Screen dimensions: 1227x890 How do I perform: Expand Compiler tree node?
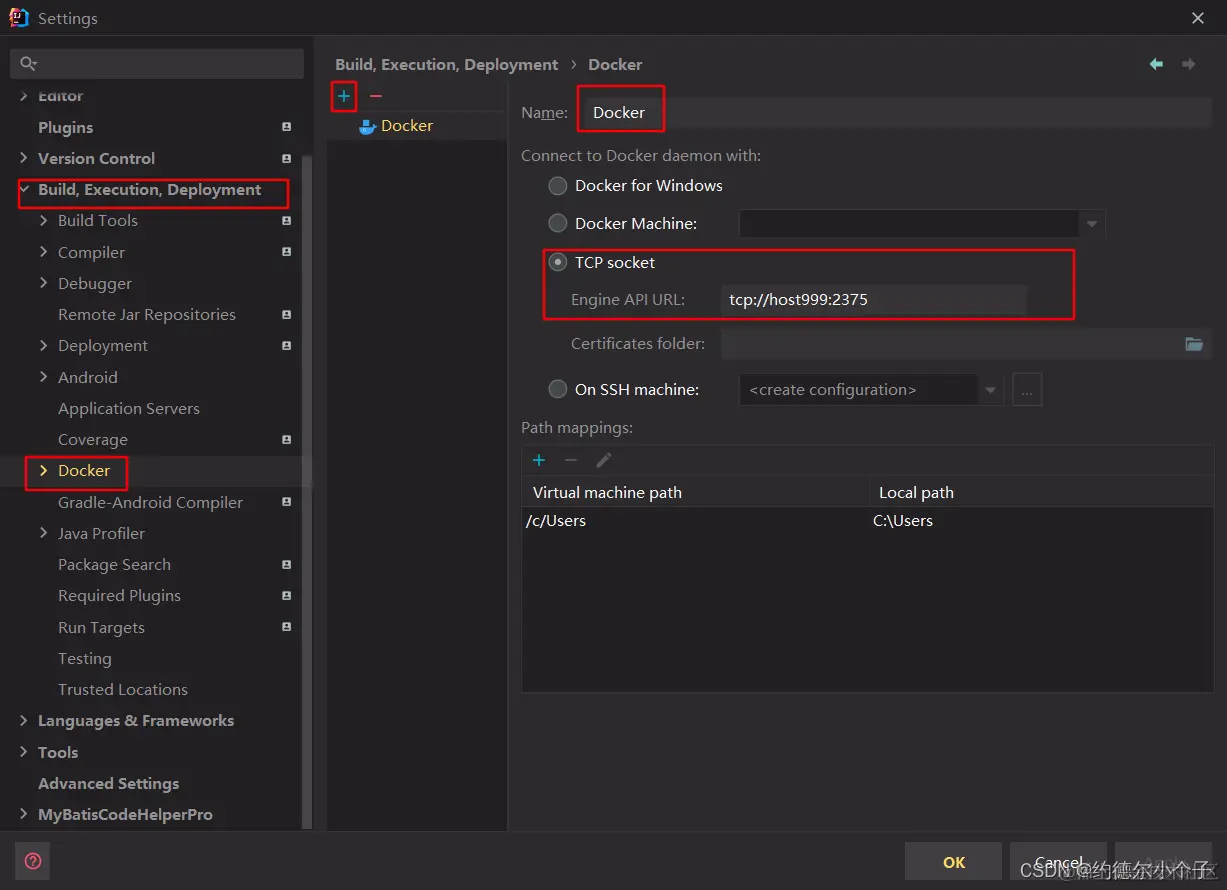point(43,252)
